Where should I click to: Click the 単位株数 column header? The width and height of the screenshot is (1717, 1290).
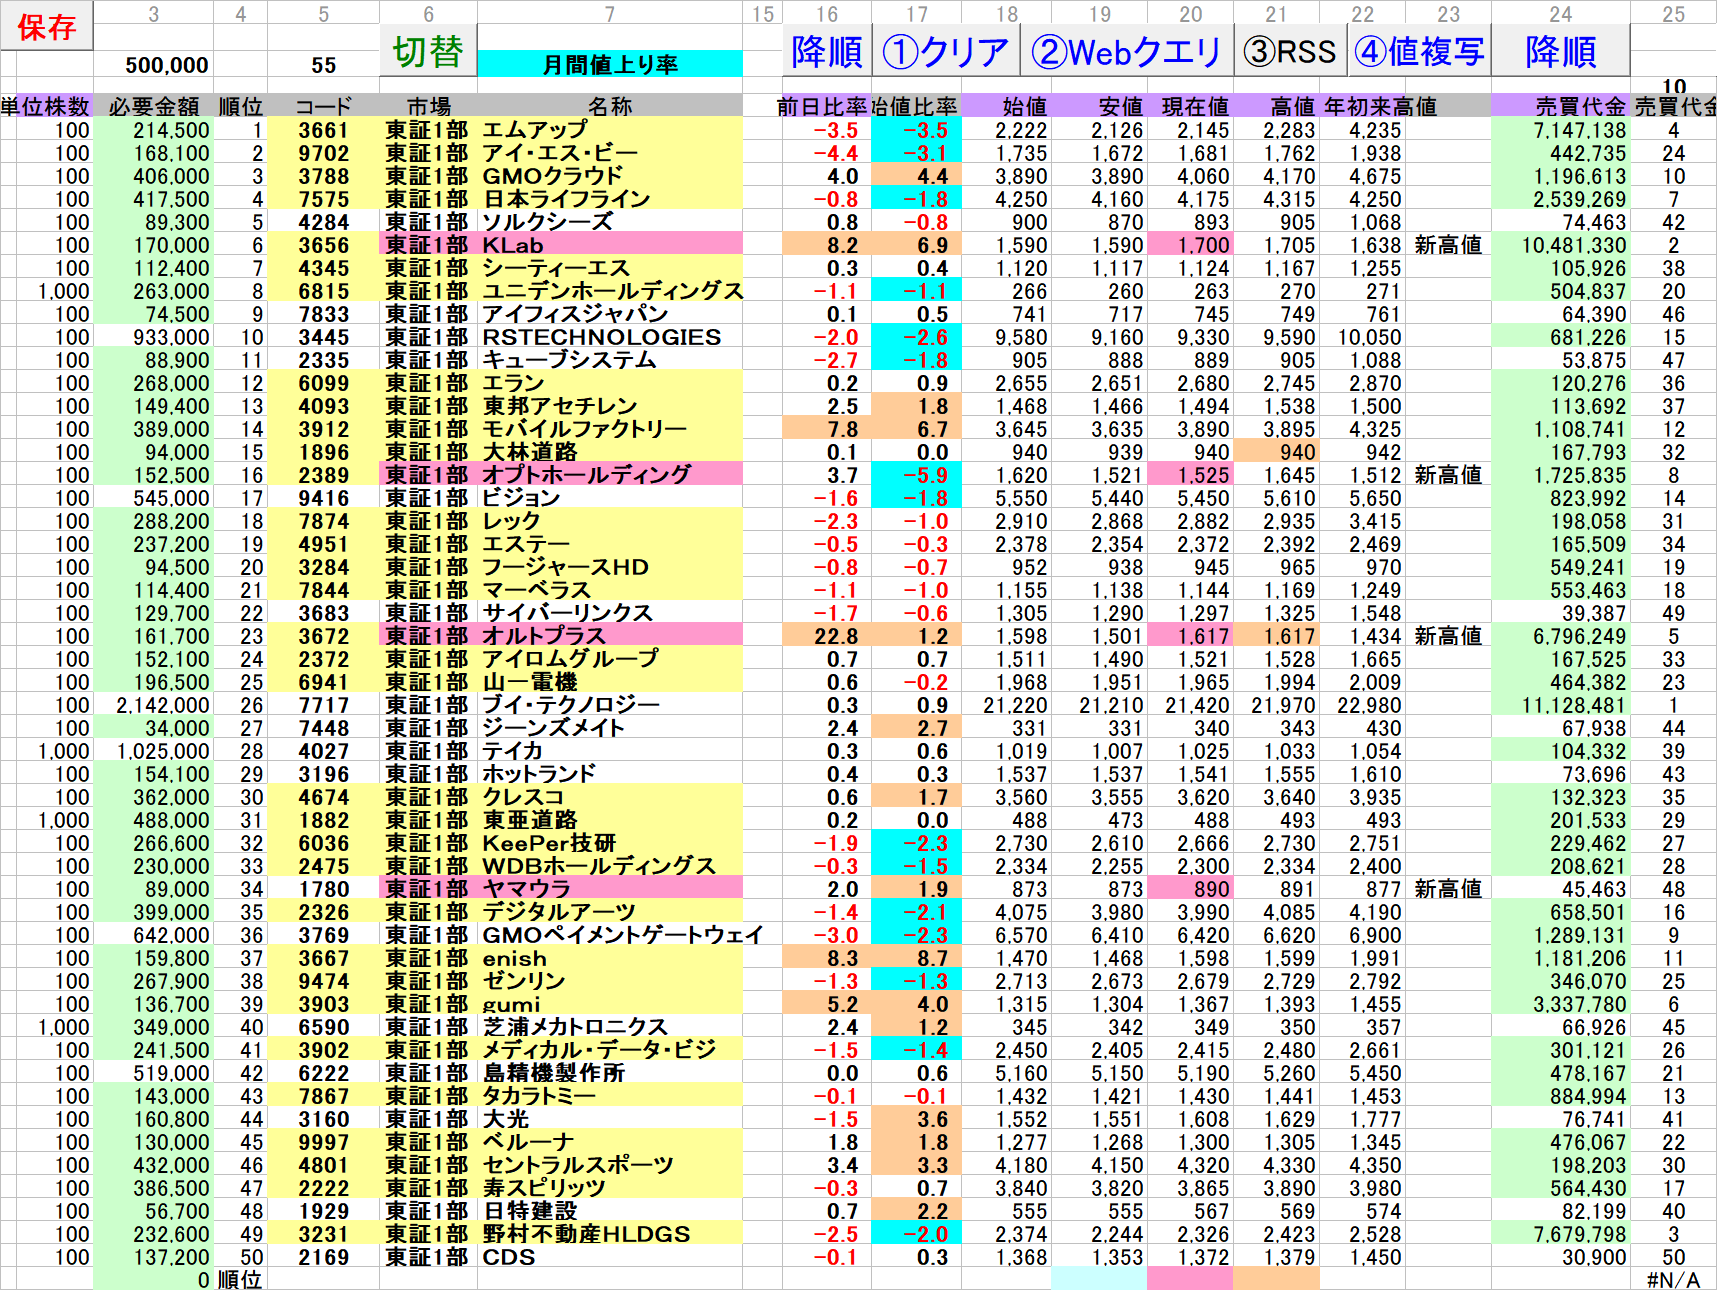pyautogui.click(x=46, y=106)
